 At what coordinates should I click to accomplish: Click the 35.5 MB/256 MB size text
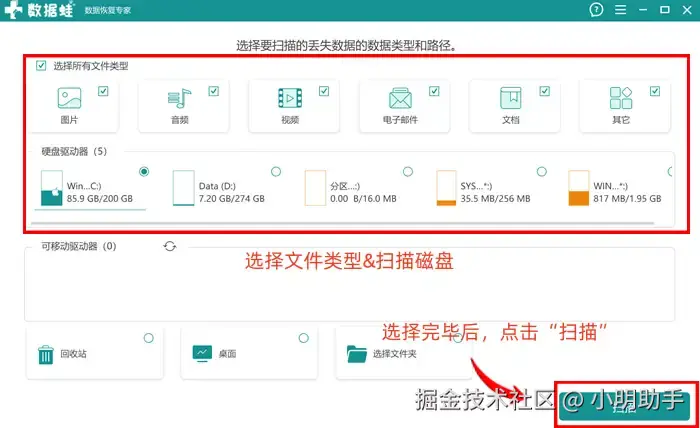click(x=496, y=199)
